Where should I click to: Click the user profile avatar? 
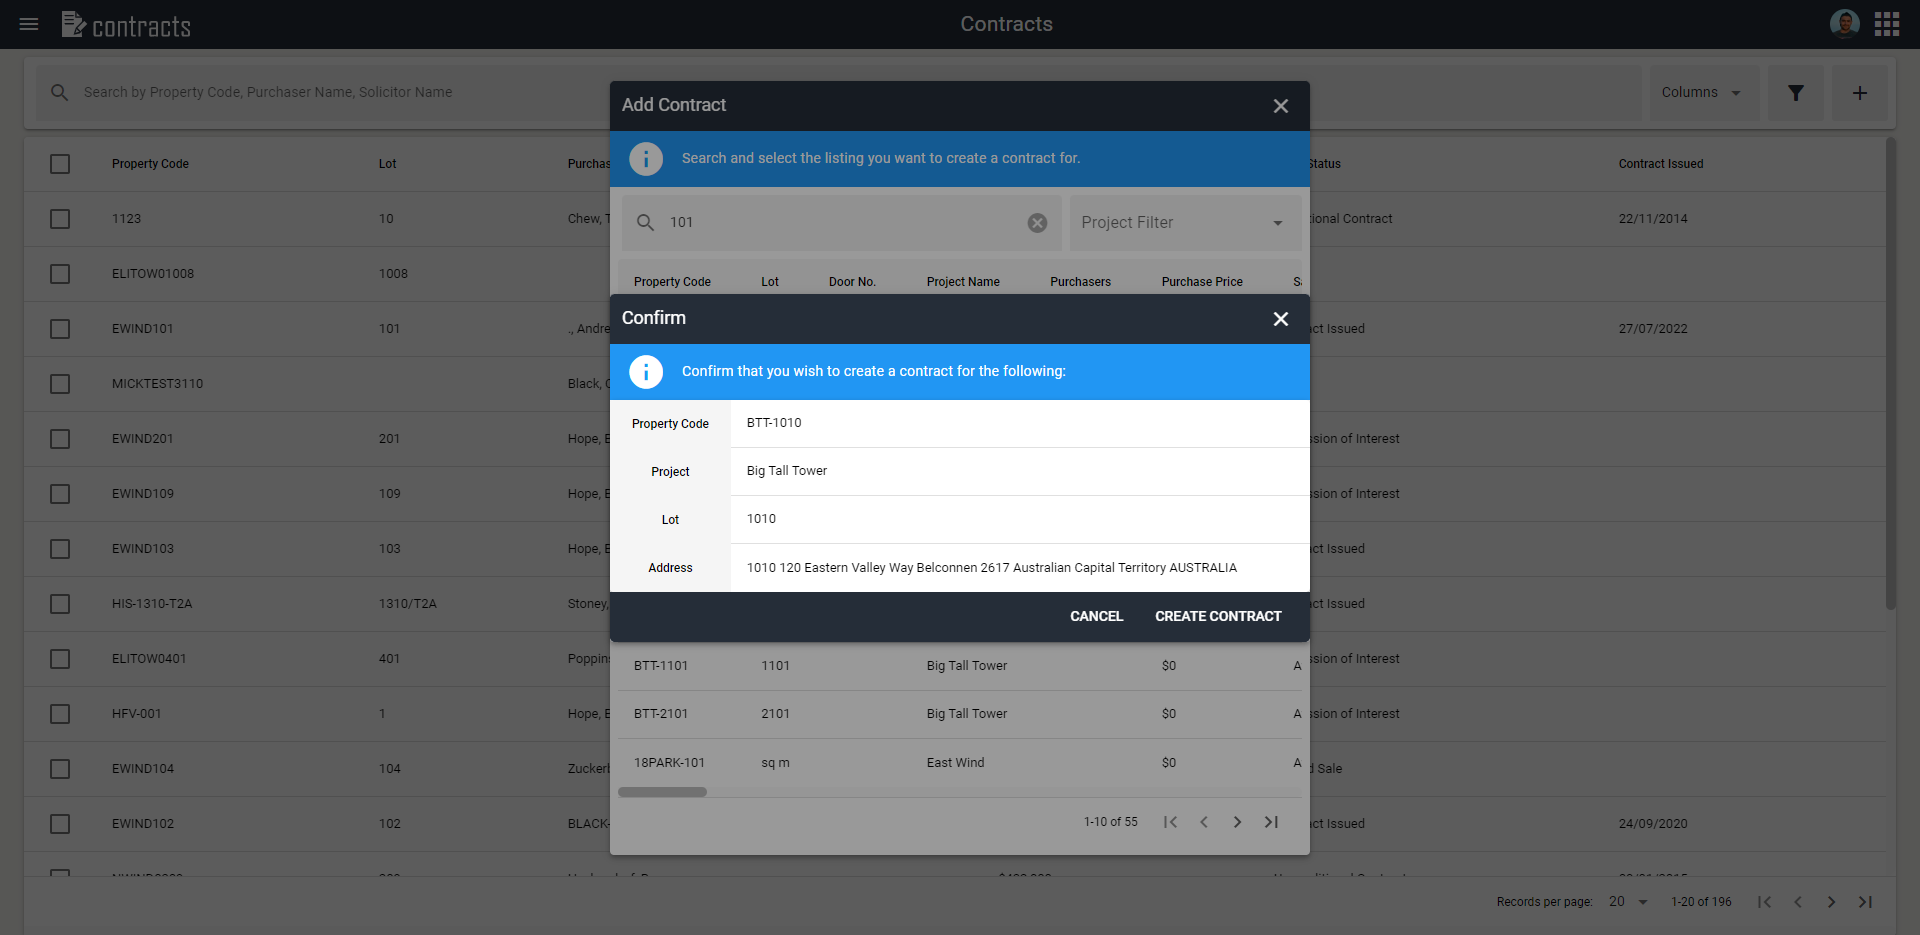1844,23
